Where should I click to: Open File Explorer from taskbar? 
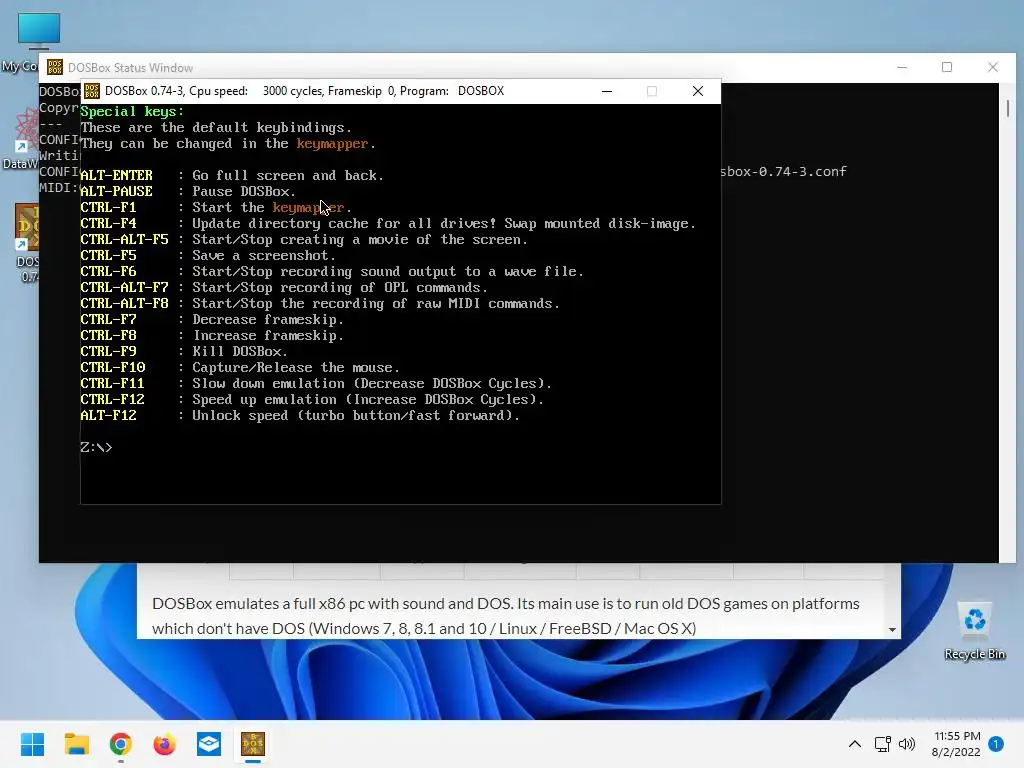tap(76, 744)
